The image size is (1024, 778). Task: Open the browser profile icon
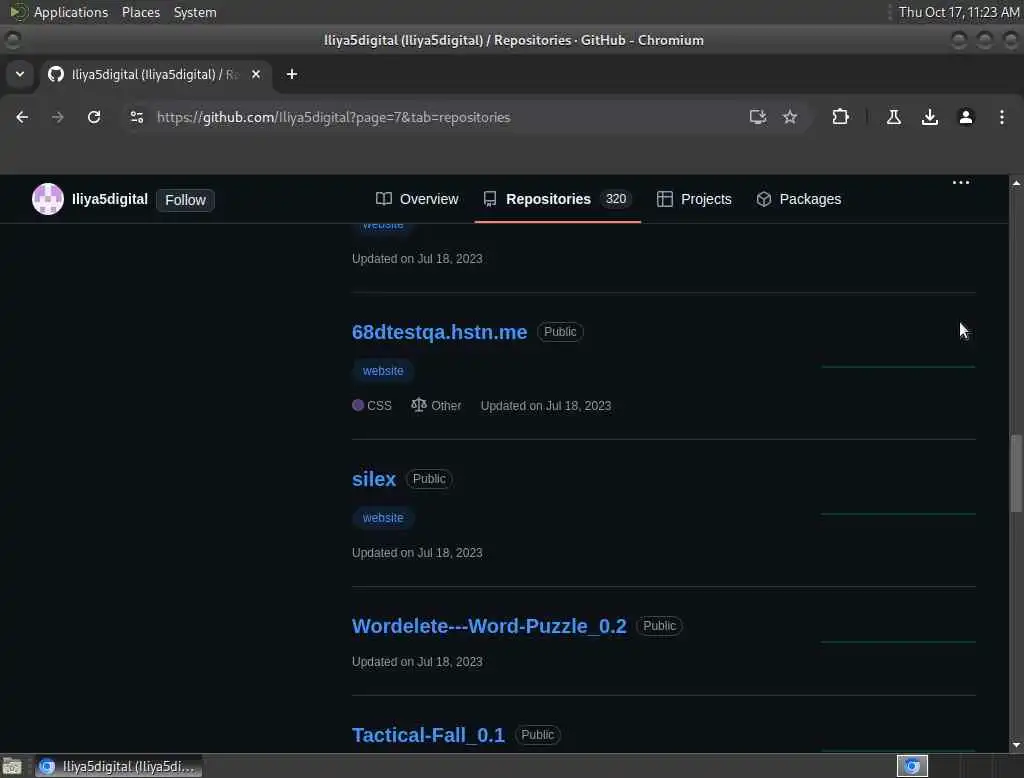pos(966,117)
